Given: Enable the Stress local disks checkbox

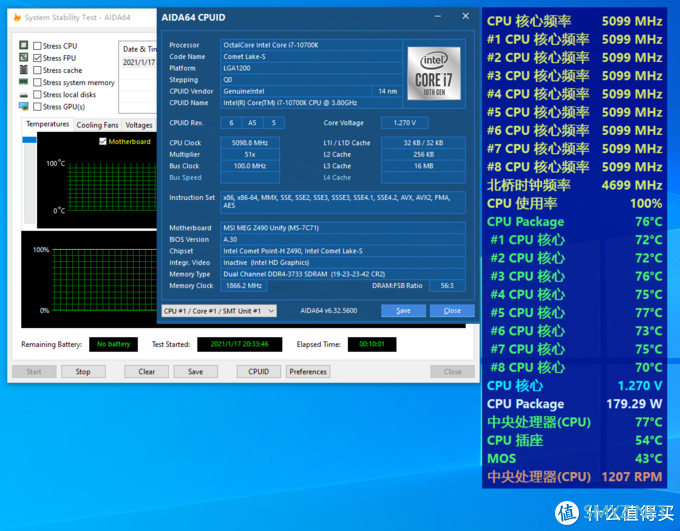Looking at the screenshot, I should (37, 94).
